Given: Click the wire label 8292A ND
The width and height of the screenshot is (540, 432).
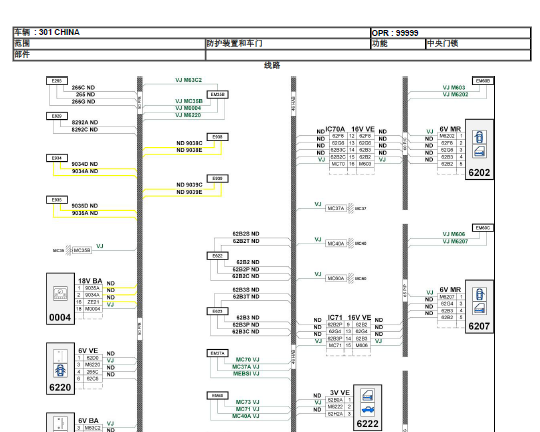Looking at the screenshot, I should [85, 122].
